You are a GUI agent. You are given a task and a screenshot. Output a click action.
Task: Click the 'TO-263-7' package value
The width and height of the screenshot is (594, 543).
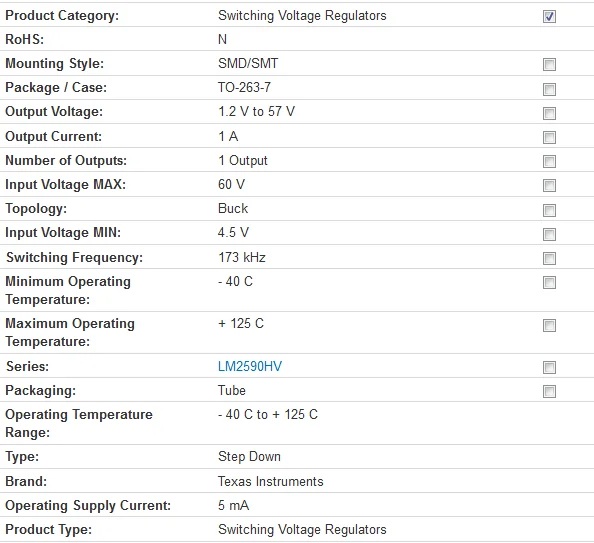pos(244,88)
